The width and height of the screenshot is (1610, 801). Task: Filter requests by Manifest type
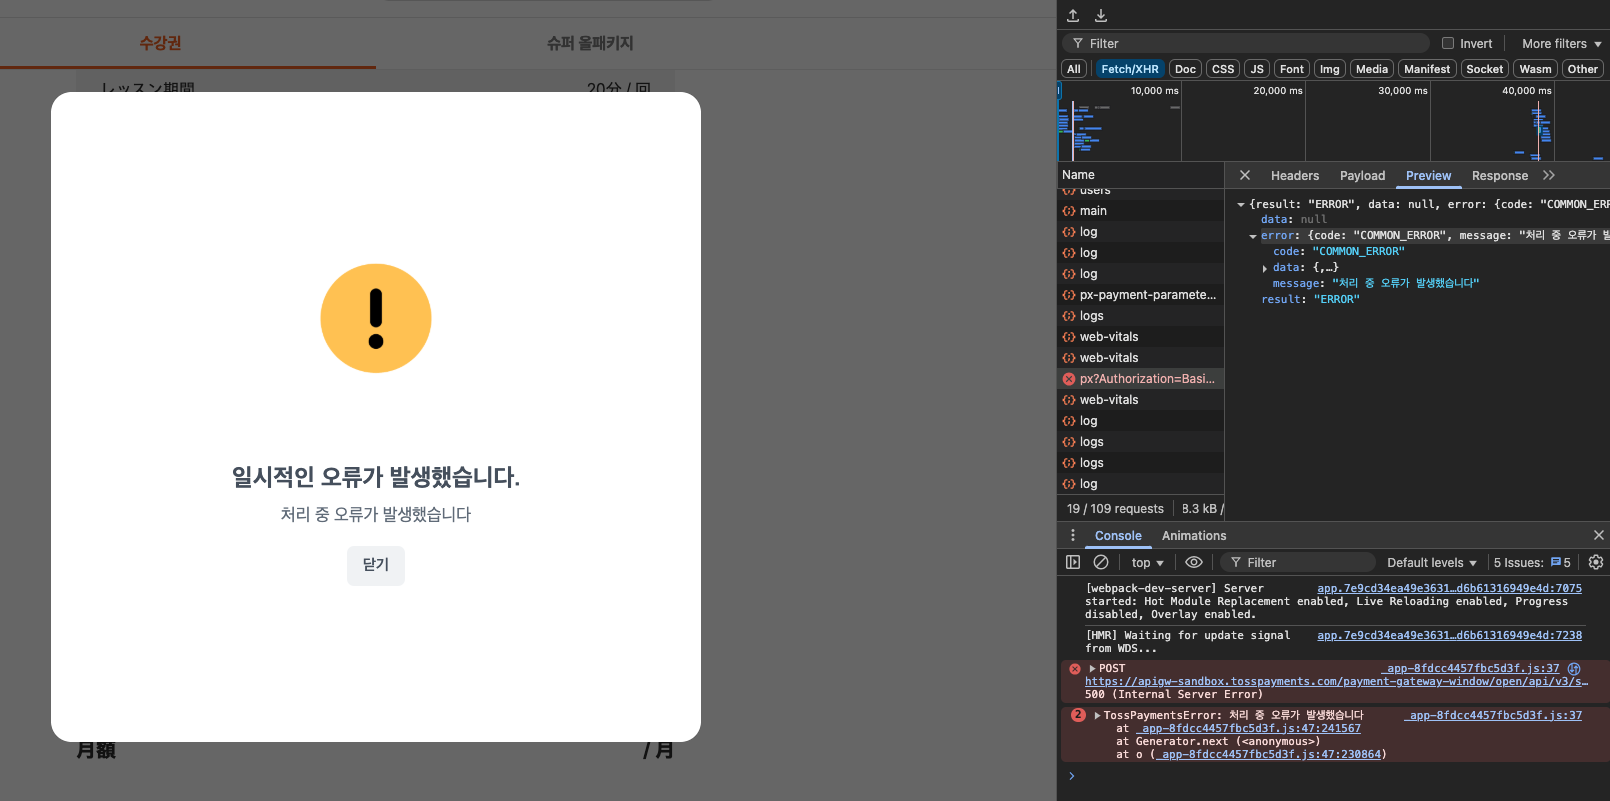1427,69
